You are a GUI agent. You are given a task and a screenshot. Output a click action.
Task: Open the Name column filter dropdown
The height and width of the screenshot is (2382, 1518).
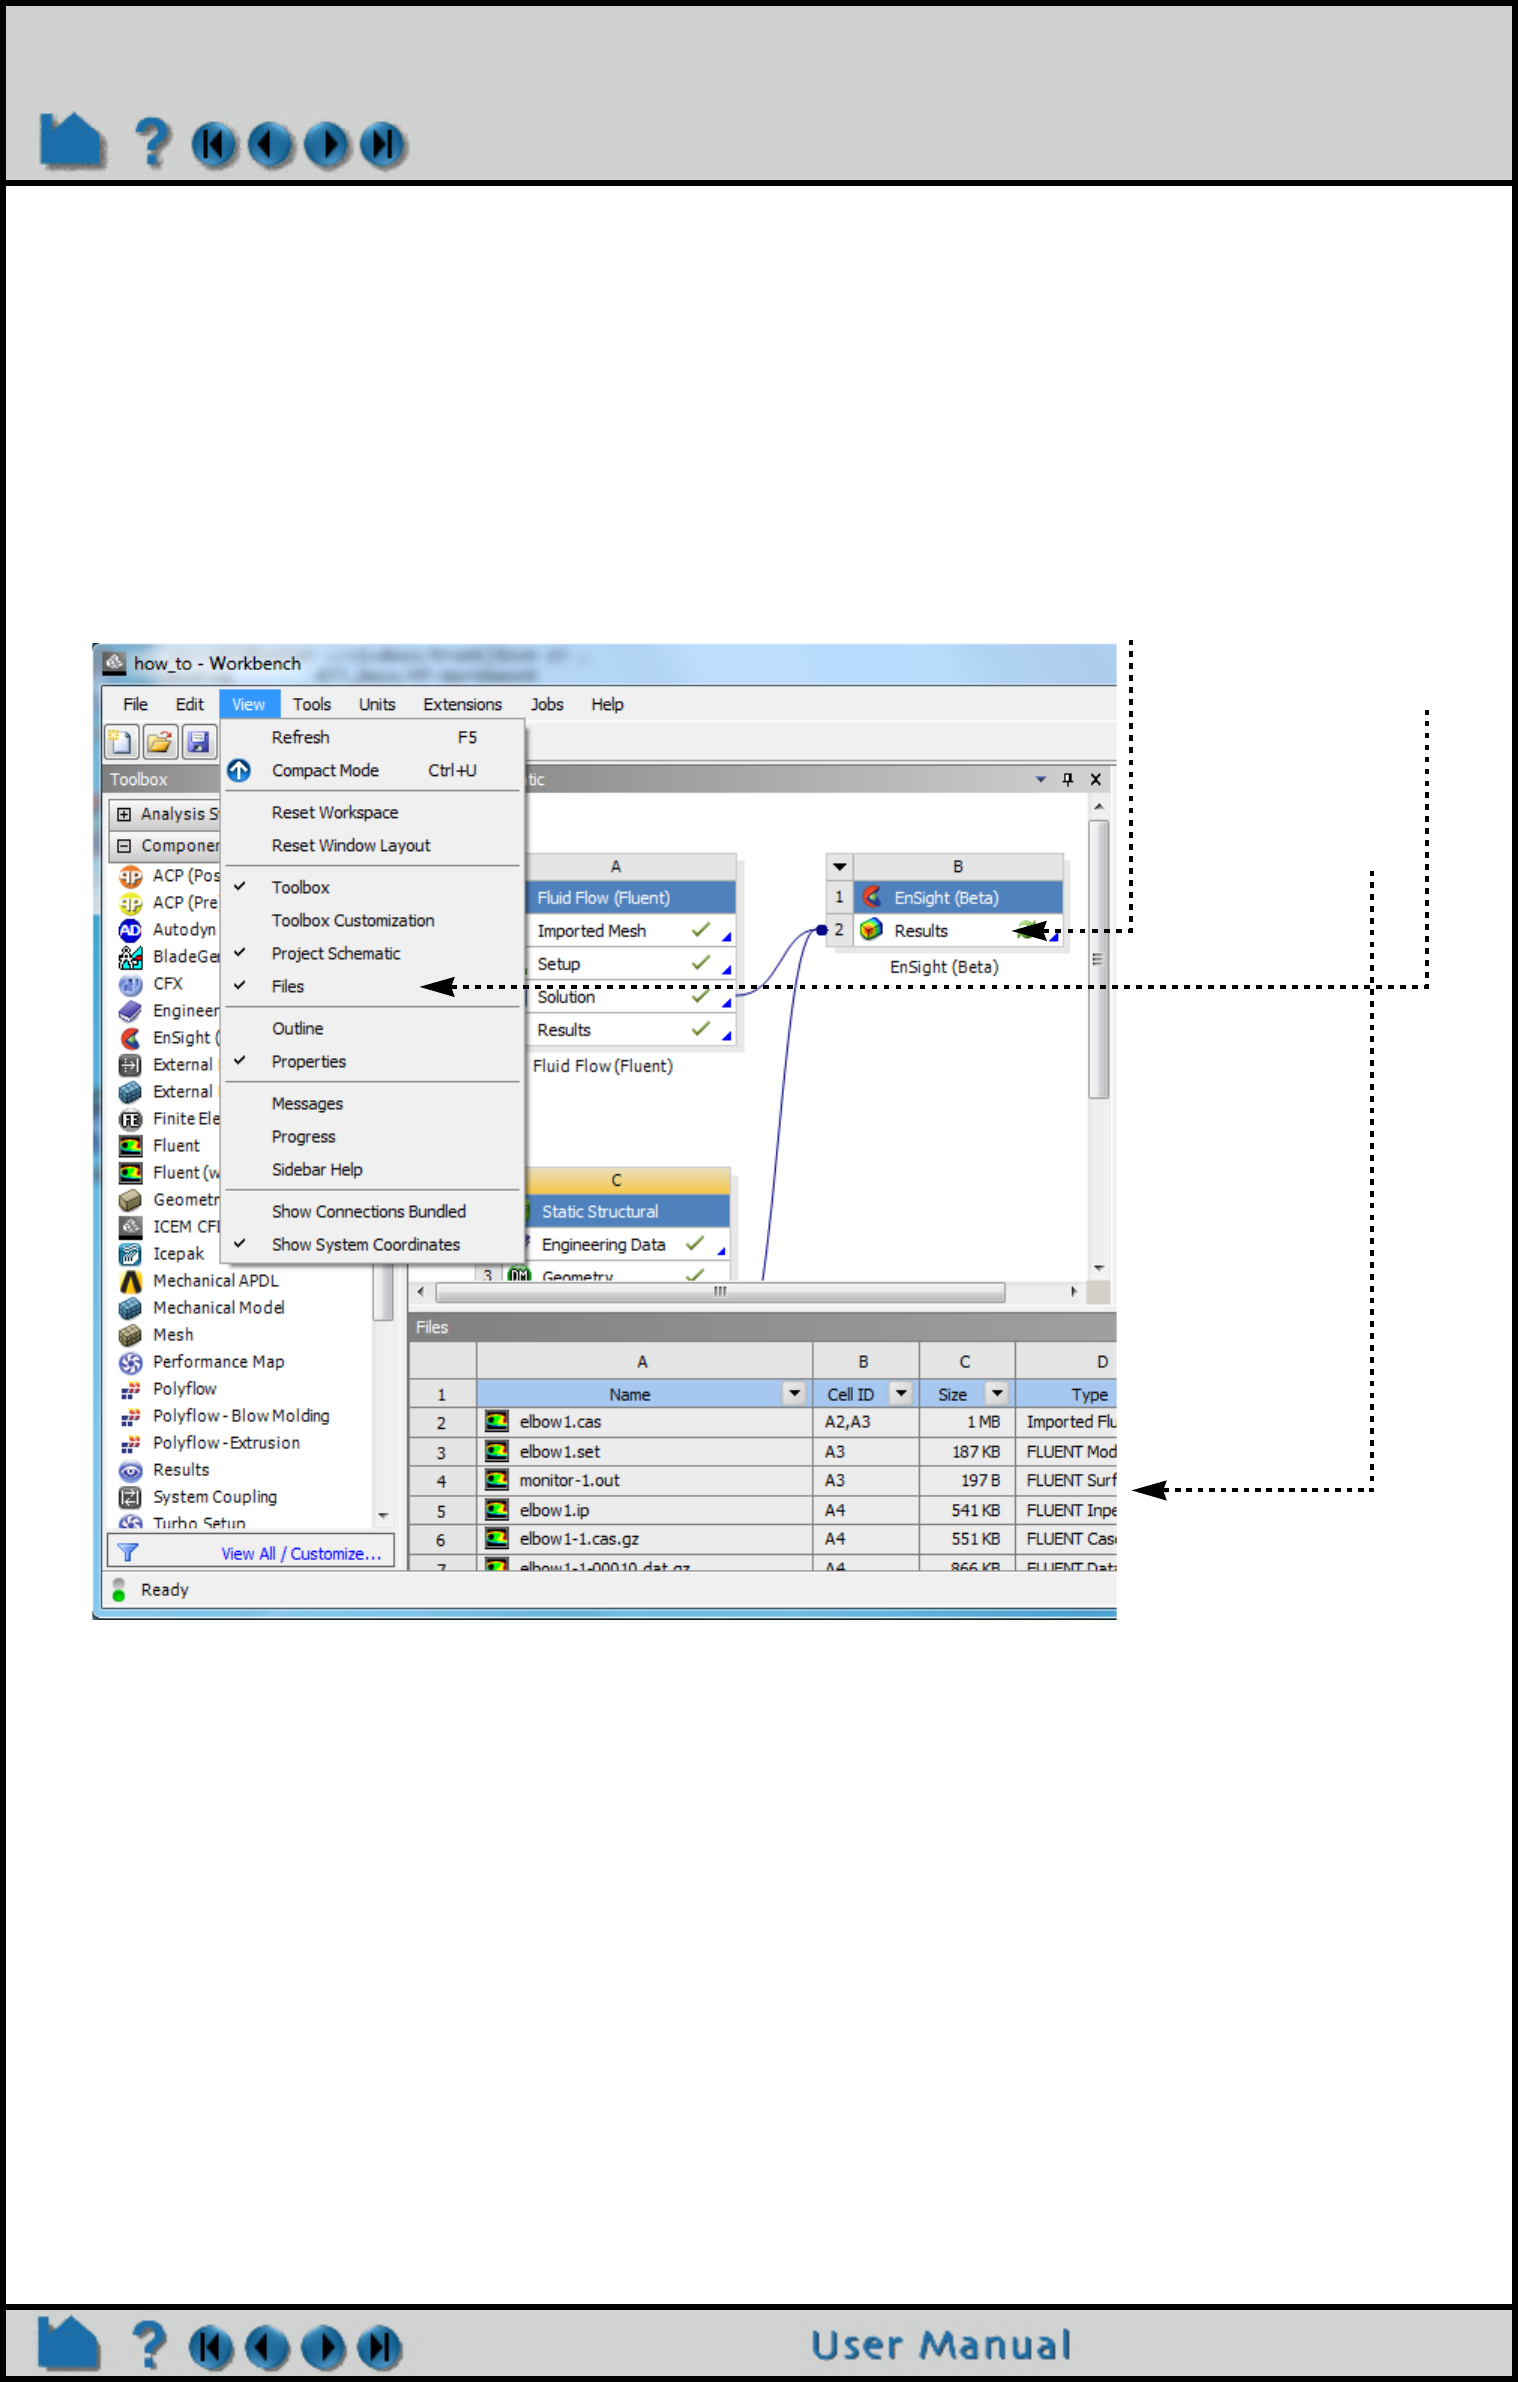(x=794, y=1393)
